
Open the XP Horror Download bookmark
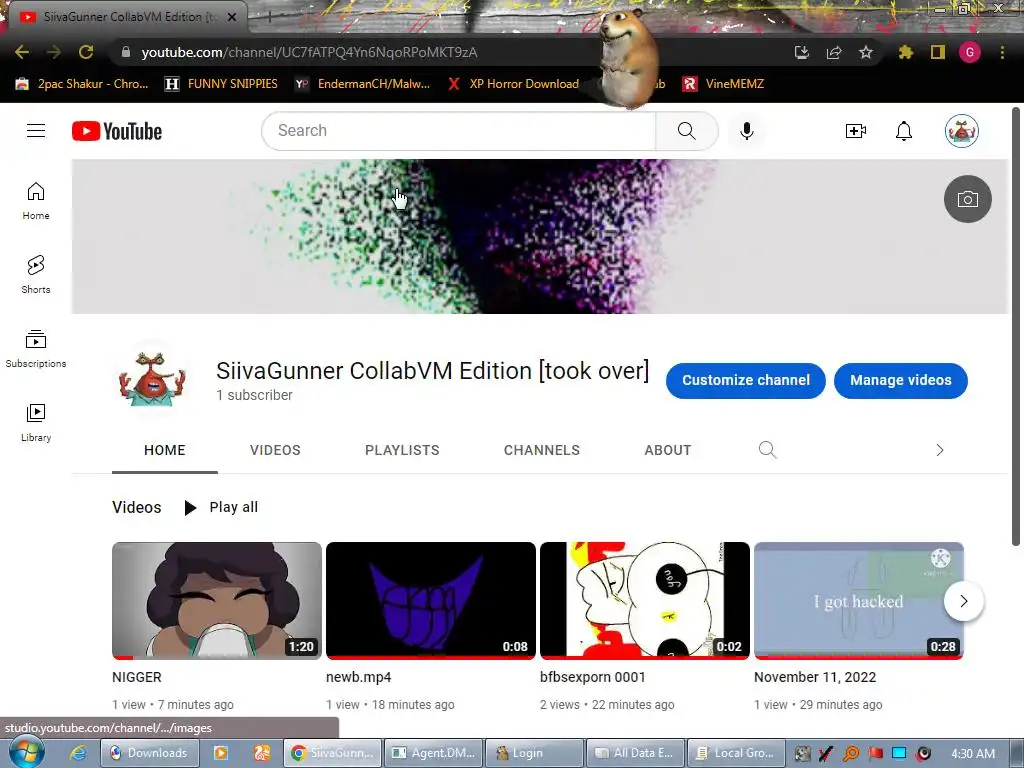click(513, 84)
